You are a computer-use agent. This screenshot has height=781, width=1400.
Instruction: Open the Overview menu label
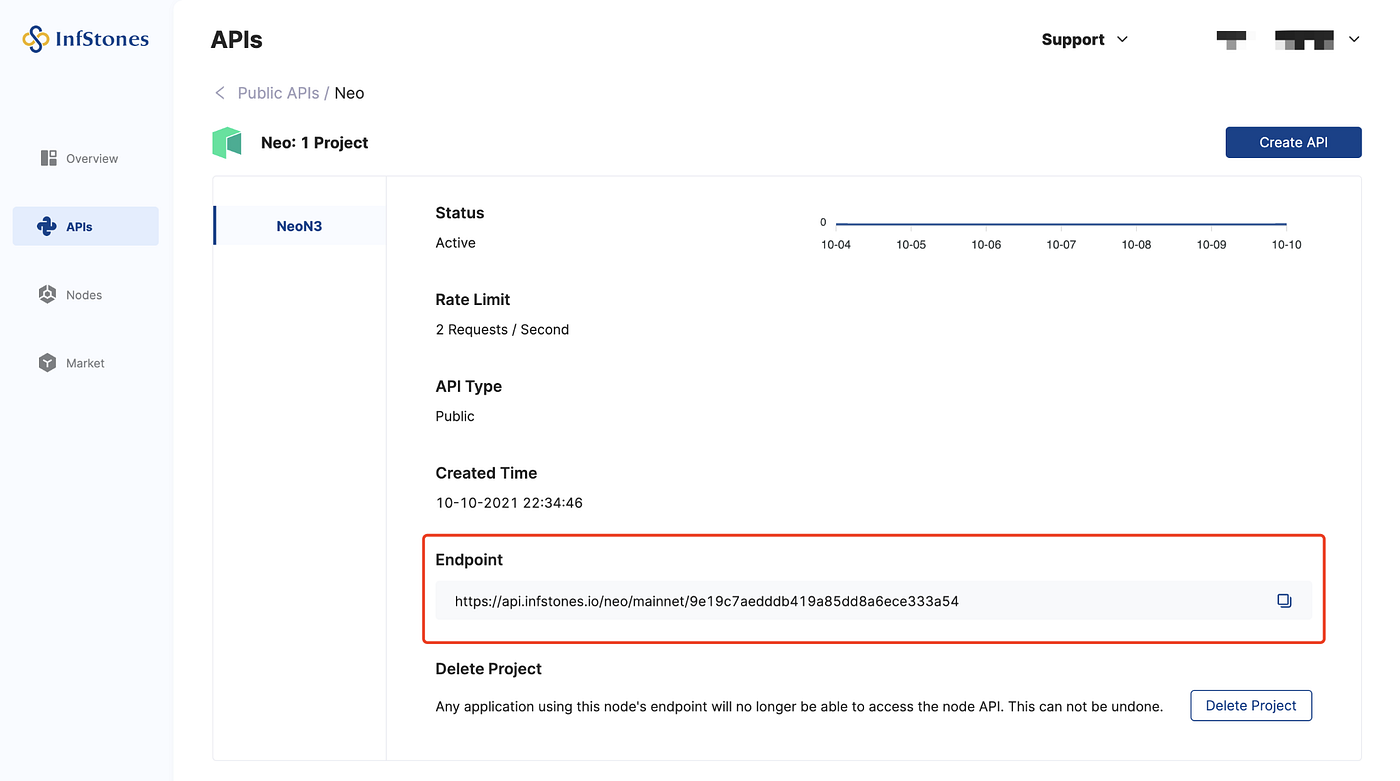[x=92, y=158]
